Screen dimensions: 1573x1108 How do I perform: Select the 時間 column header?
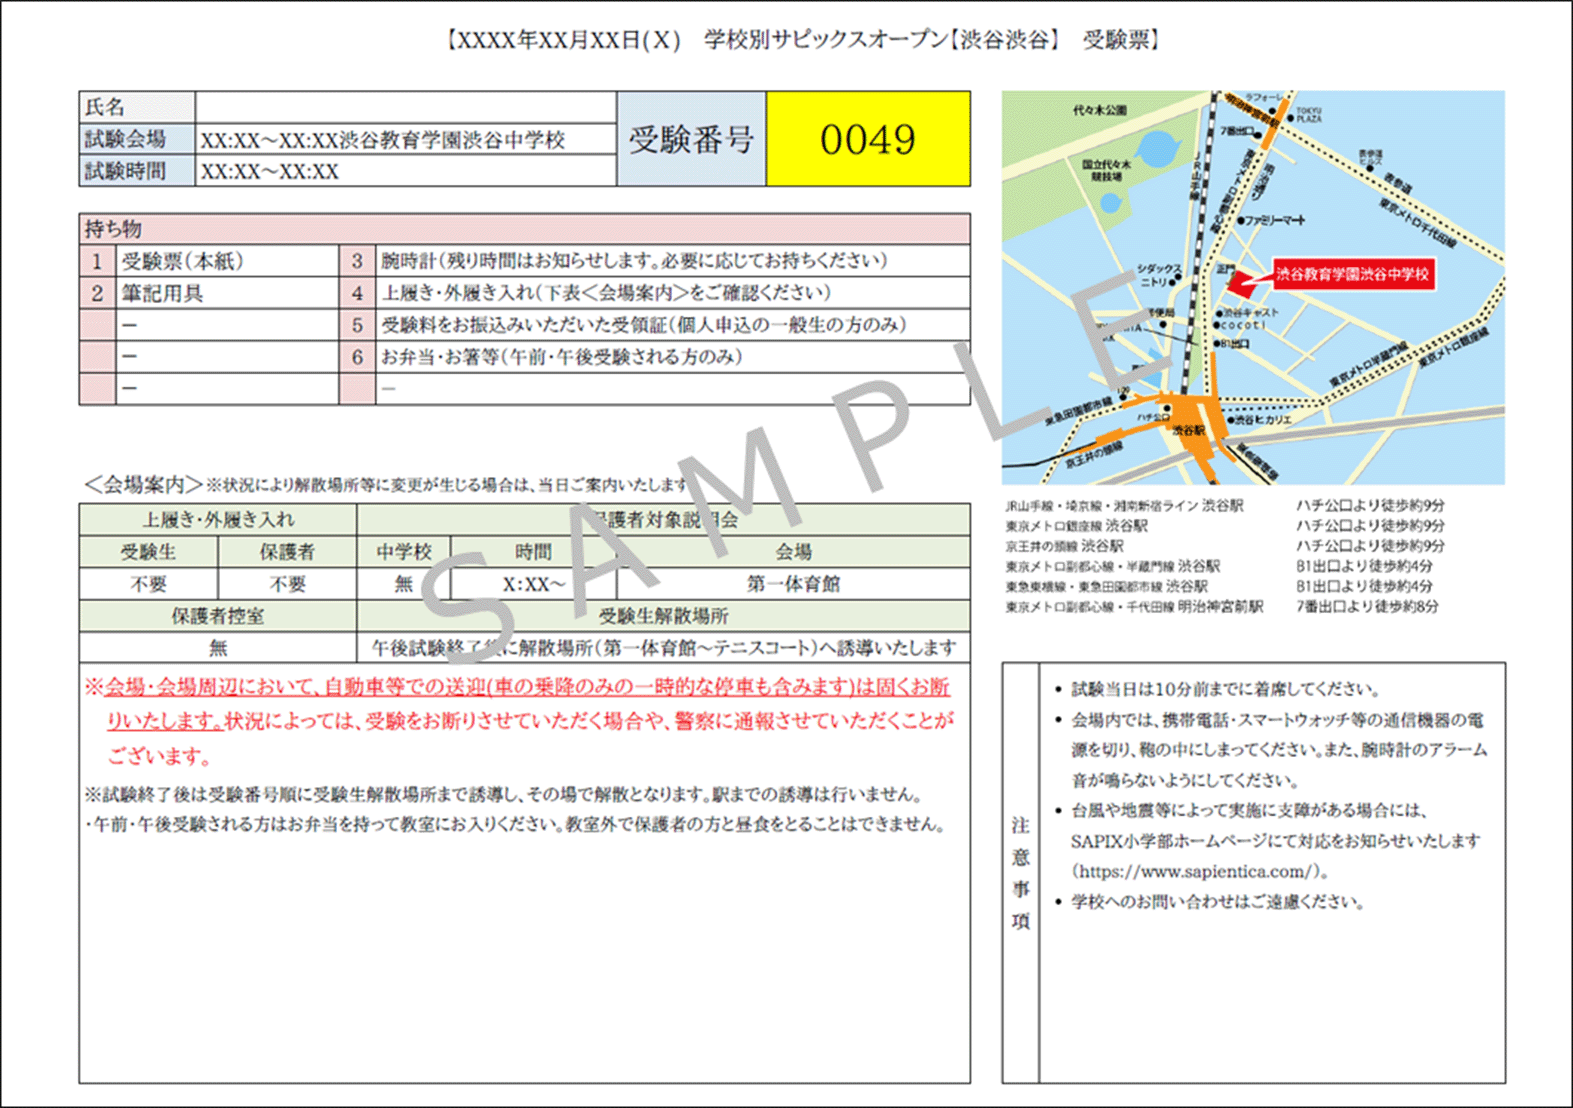coord(533,552)
